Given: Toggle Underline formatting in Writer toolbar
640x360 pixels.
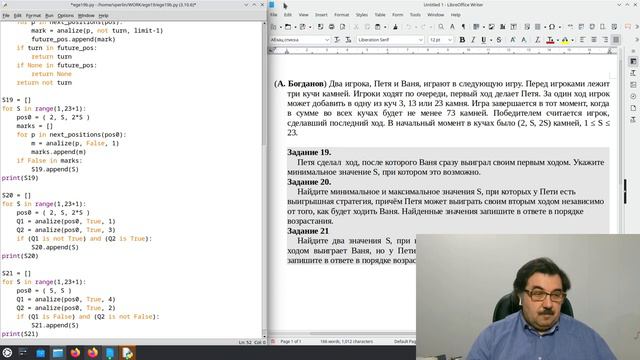Looking at the screenshot, I should coord(483,40).
